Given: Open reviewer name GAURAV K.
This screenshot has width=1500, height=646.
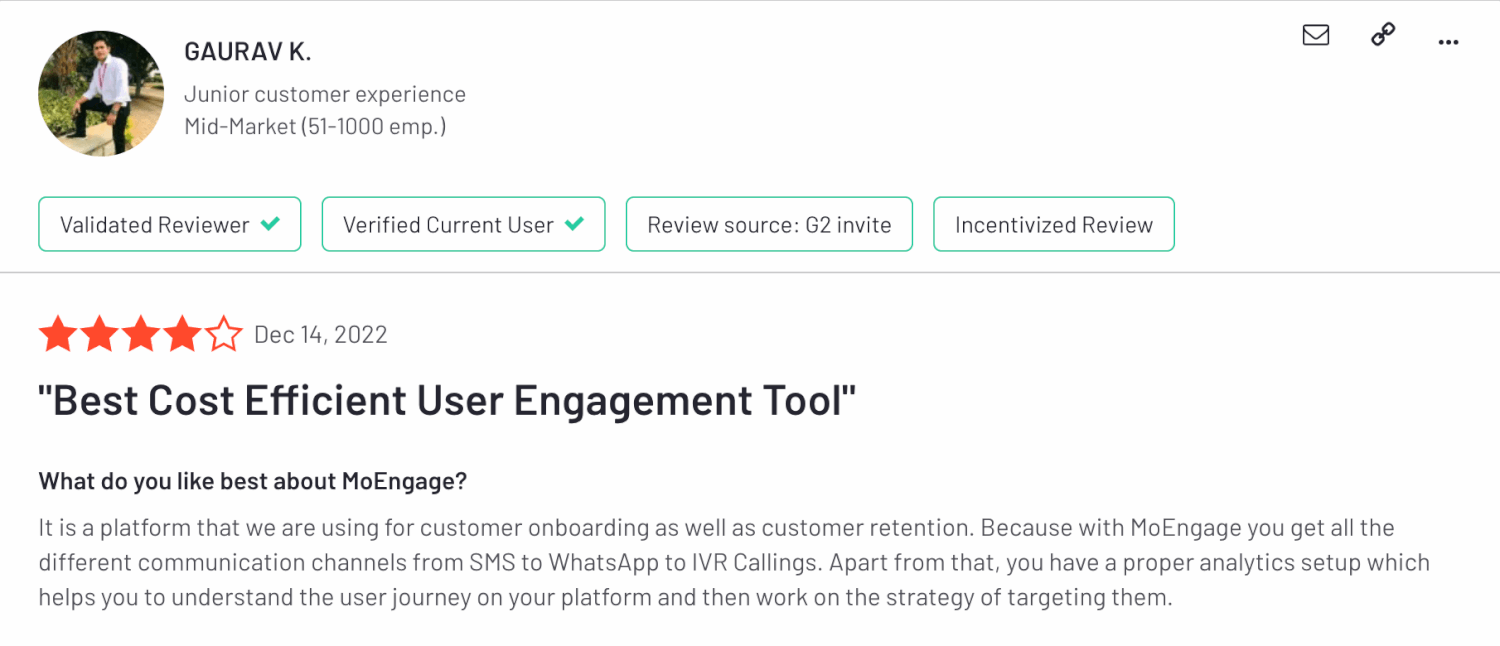Looking at the screenshot, I should (x=247, y=53).
